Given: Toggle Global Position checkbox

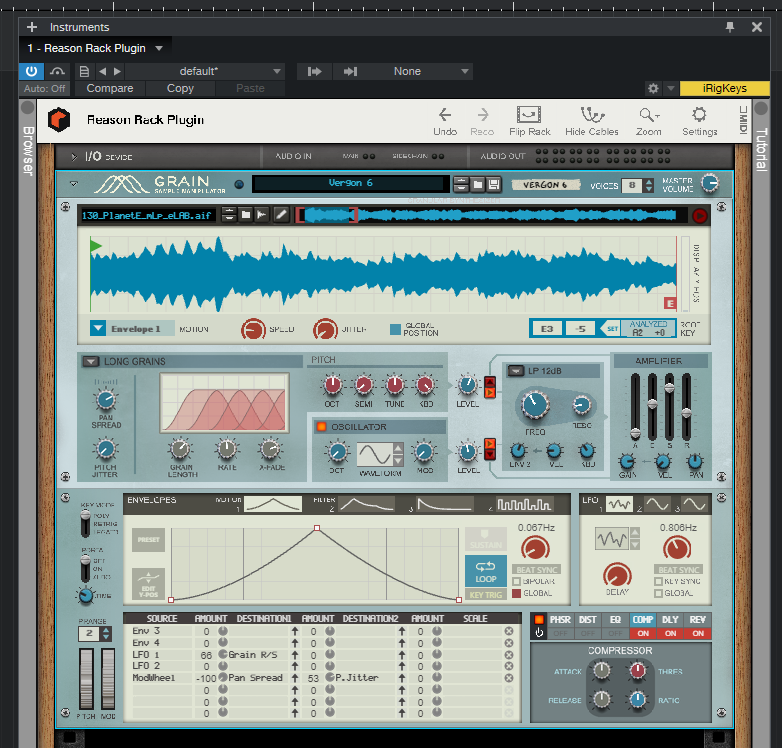Looking at the screenshot, I should 395,329.
